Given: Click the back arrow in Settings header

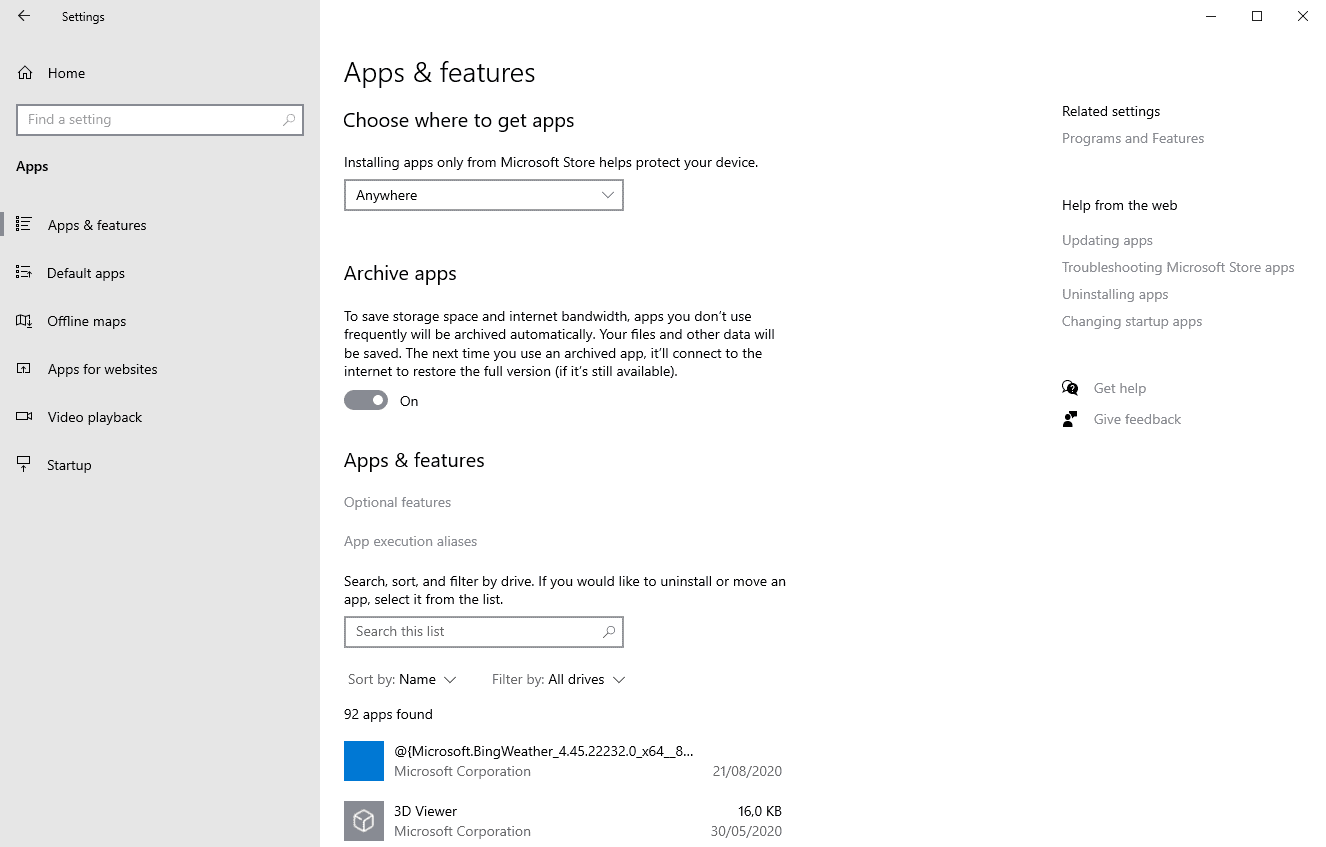Looking at the screenshot, I should [24, 16].
